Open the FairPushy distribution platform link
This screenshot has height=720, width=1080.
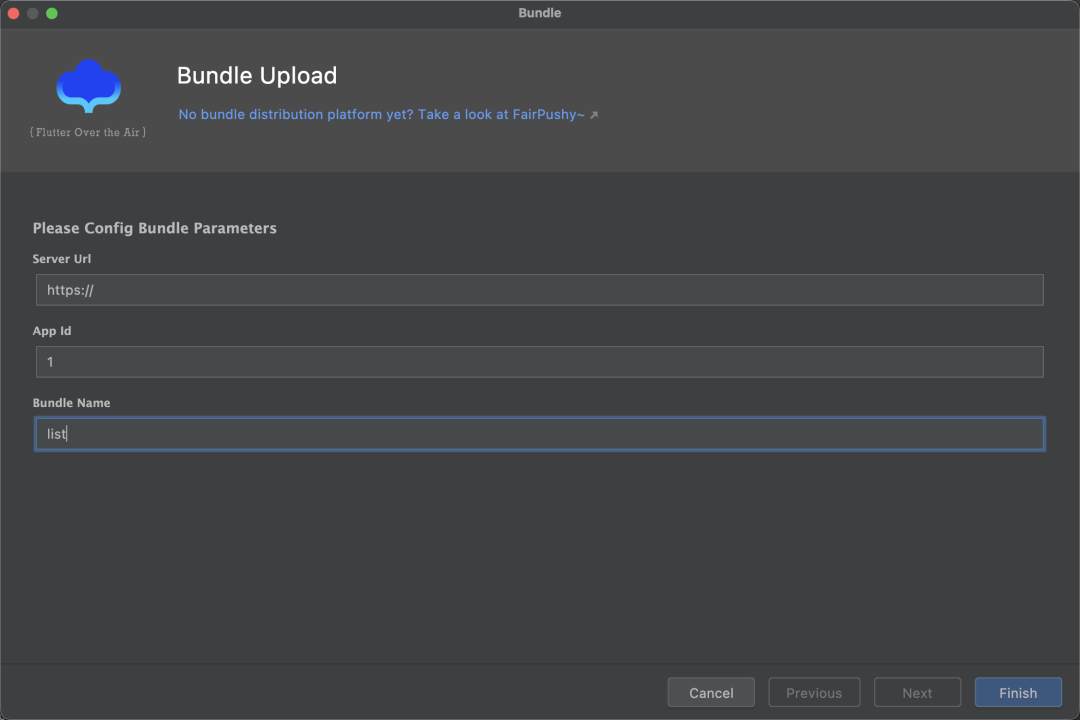click(382, 114)
